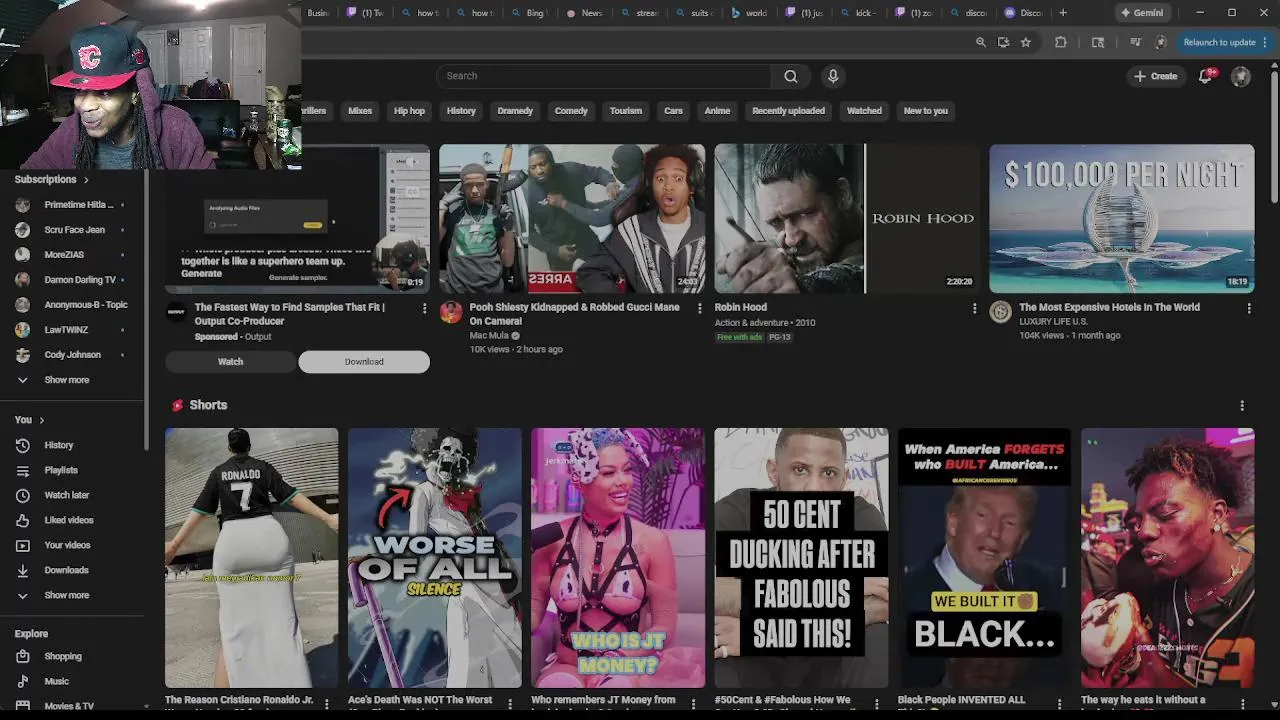Select the Hip hop filter chip

coord(409,111)
